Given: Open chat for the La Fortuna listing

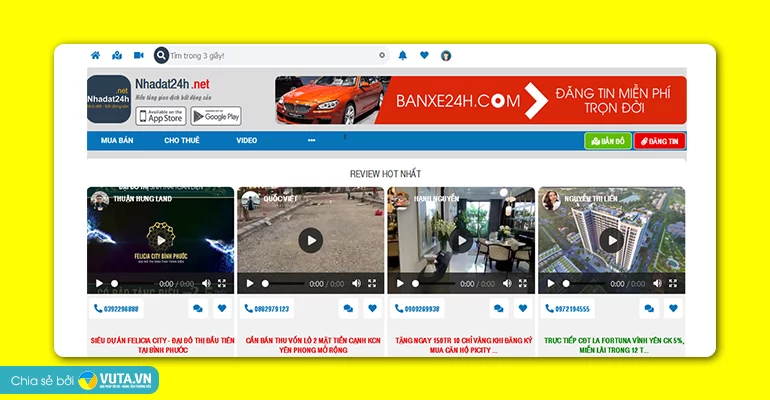Looking at the screenshot, I should pos(649,309).
